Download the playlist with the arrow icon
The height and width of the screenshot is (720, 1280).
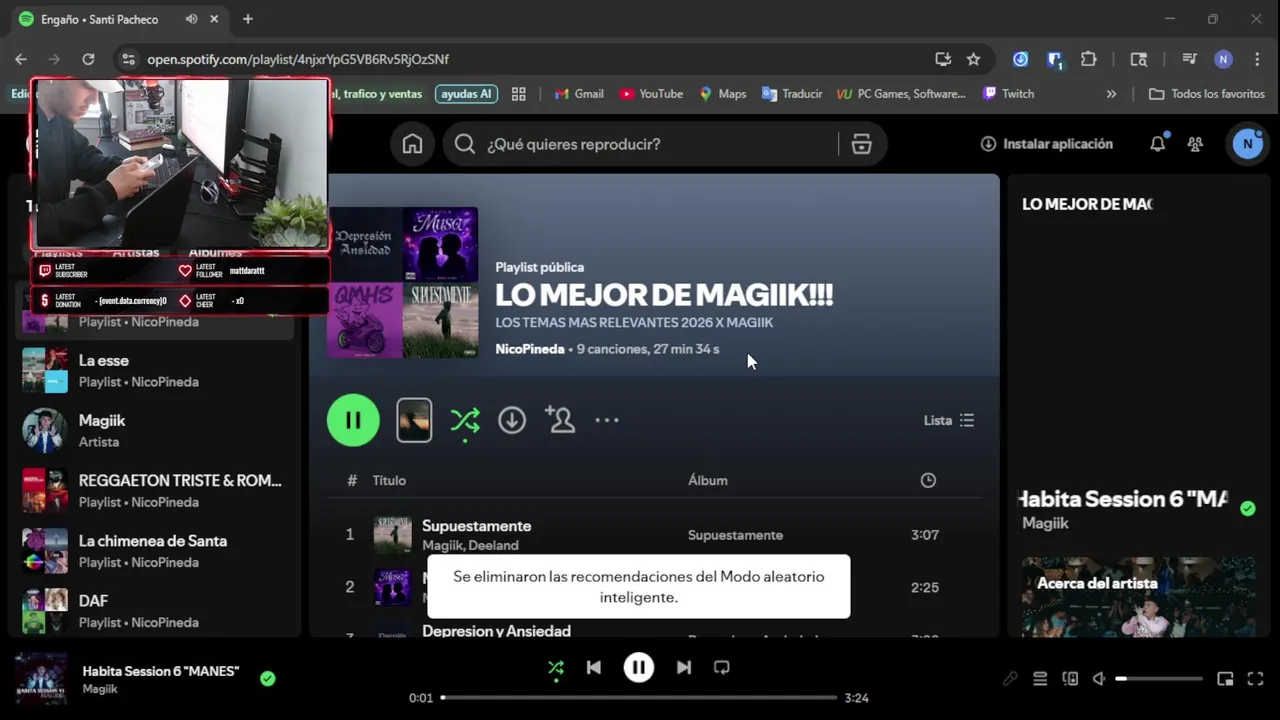512,420
